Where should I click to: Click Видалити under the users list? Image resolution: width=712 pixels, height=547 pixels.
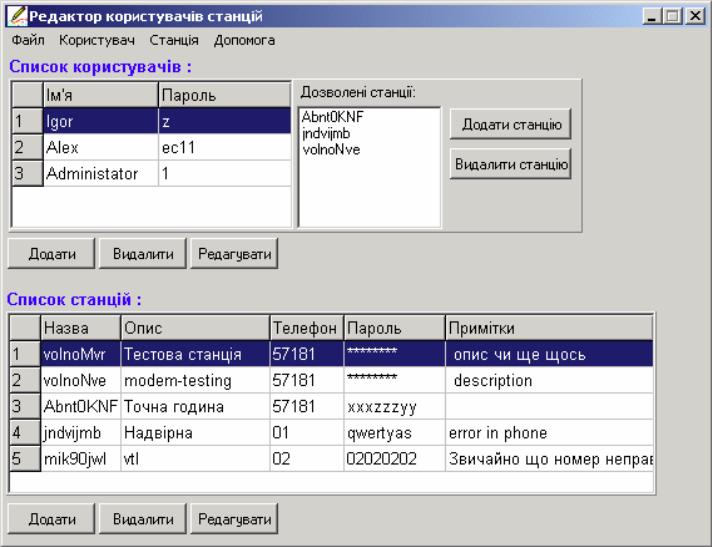143,253
